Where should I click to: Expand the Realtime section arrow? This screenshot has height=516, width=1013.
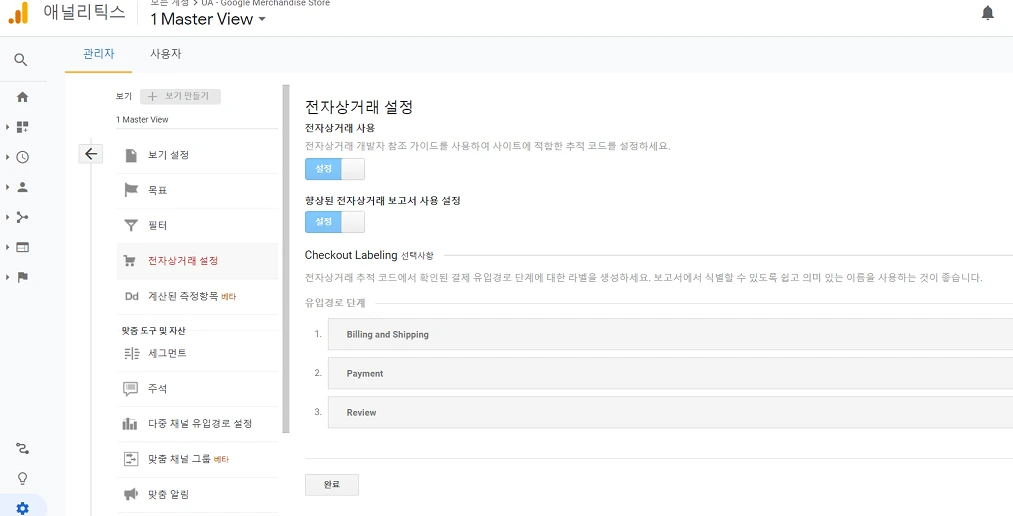[7, 157]
